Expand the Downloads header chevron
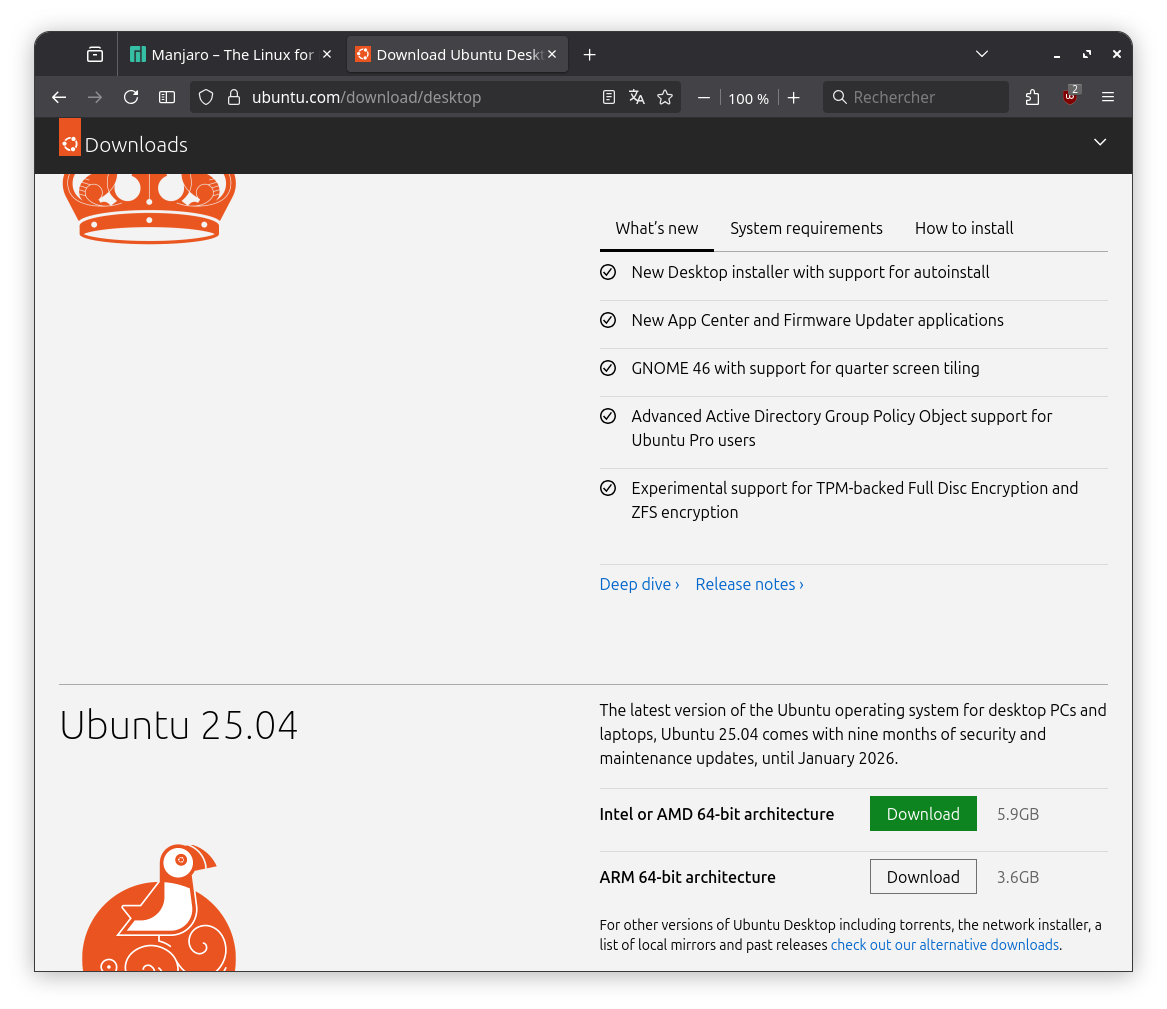 (x=1100, y=142)
